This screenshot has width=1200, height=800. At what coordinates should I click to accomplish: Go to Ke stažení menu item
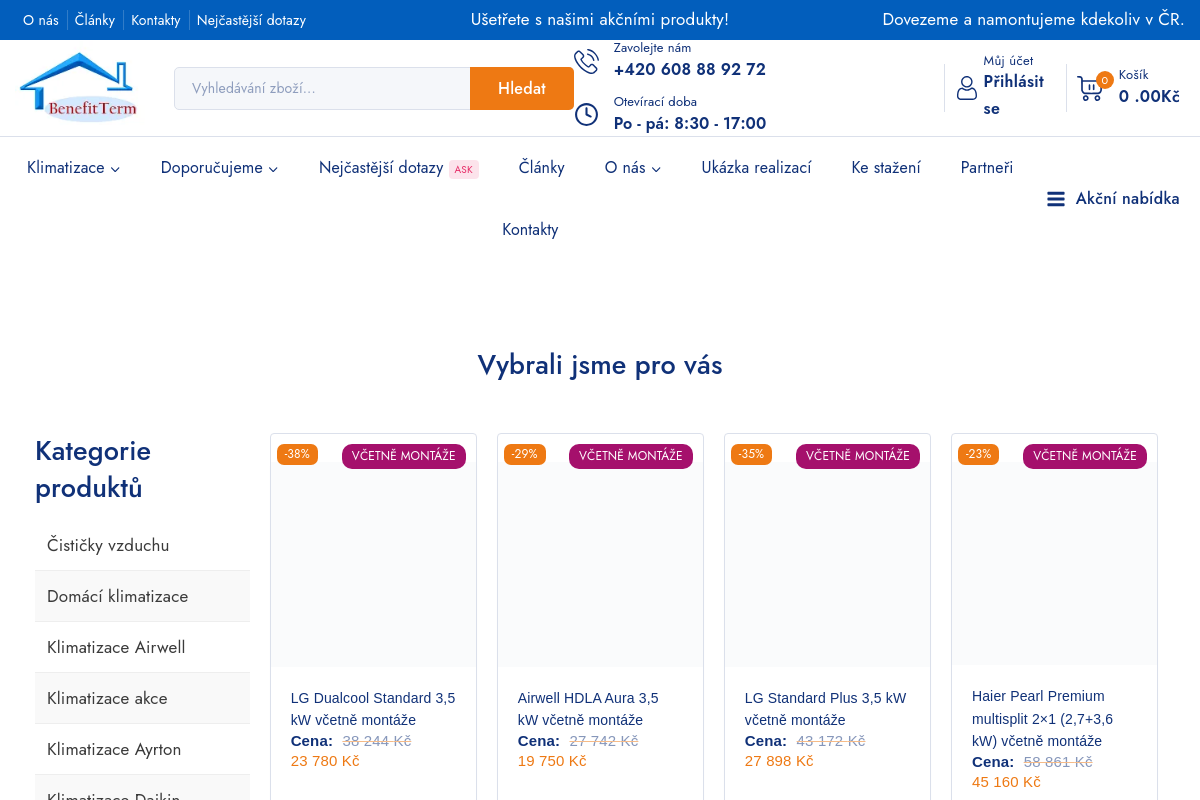(x=886, y=168)
